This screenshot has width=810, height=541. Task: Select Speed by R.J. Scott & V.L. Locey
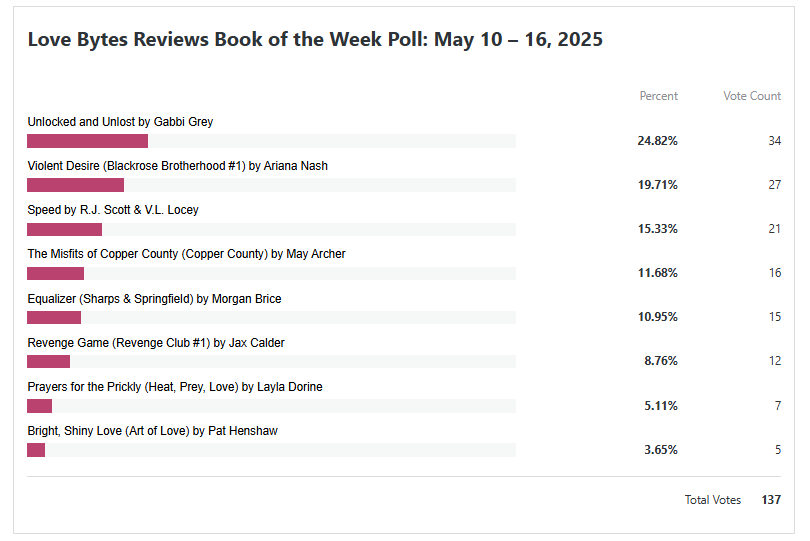click(113, 210)
